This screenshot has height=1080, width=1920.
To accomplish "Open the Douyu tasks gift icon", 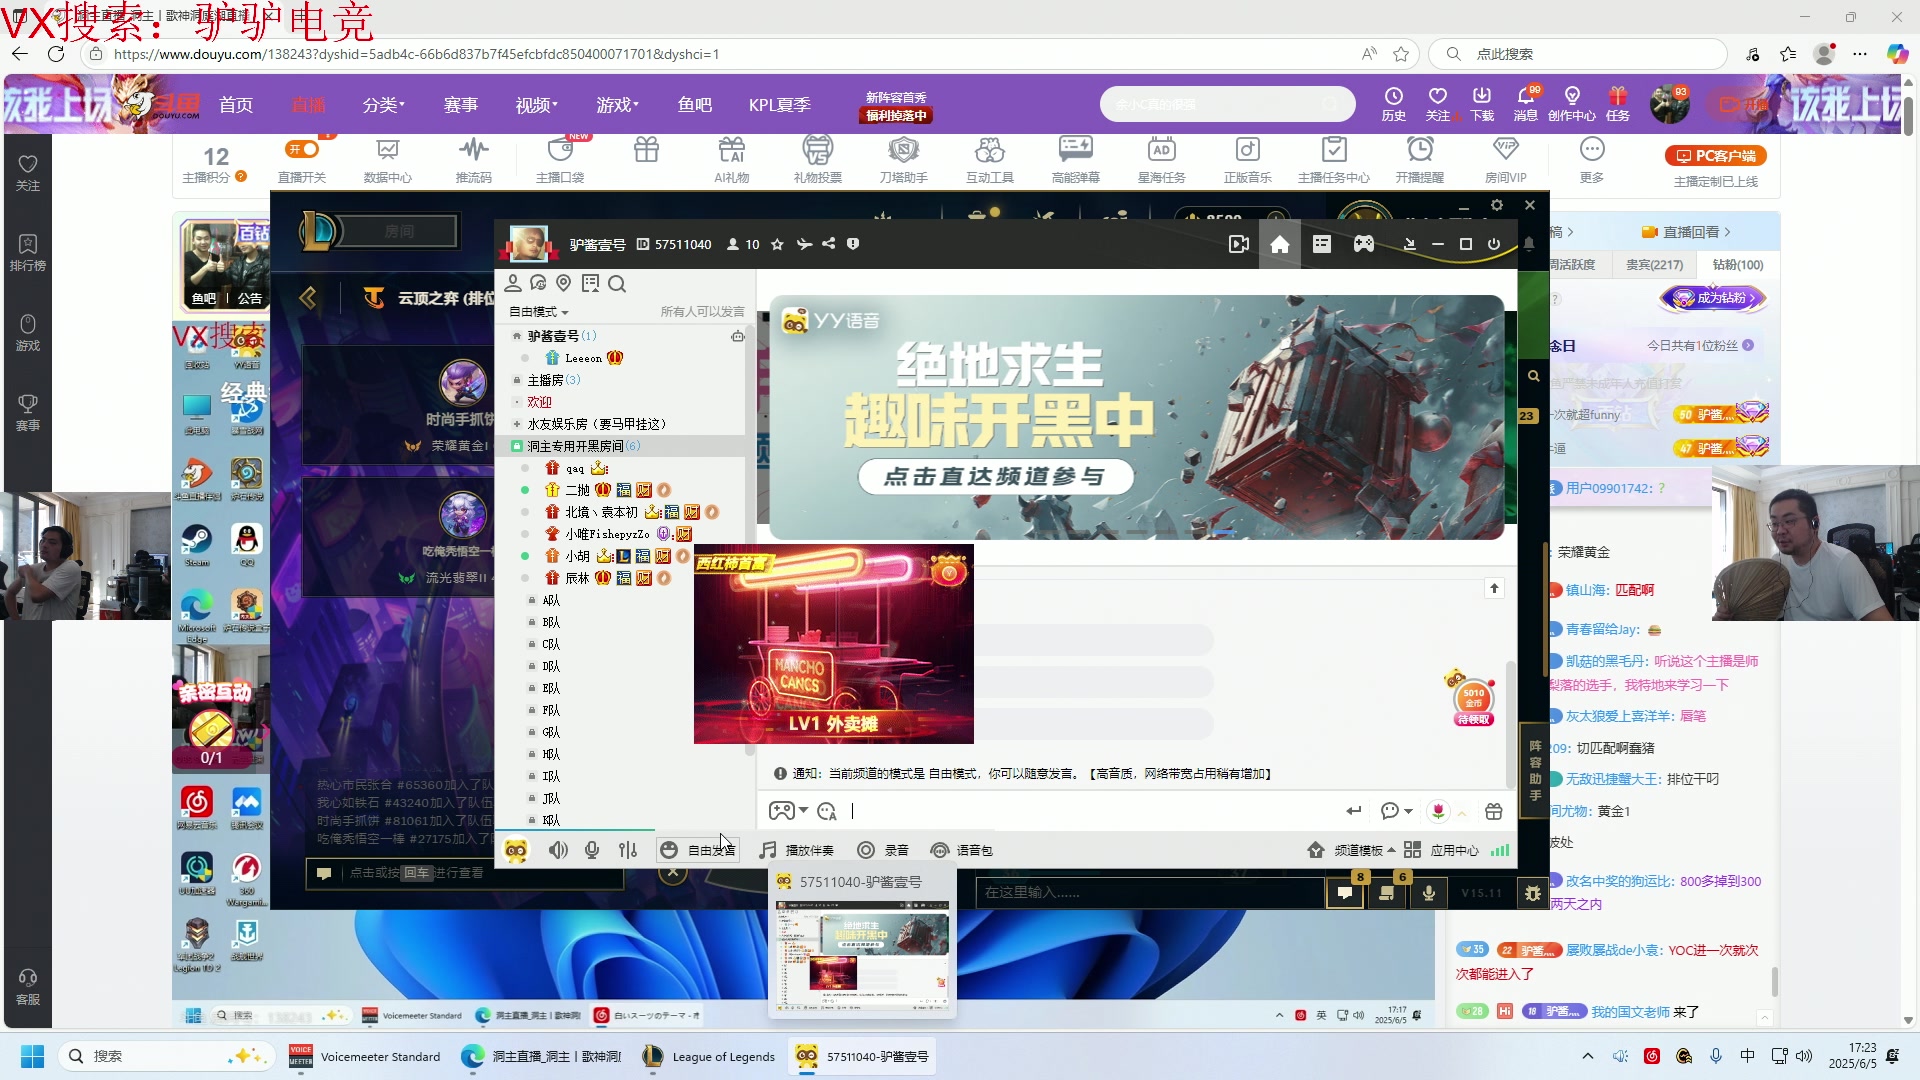I will [x=1617, y=103].
